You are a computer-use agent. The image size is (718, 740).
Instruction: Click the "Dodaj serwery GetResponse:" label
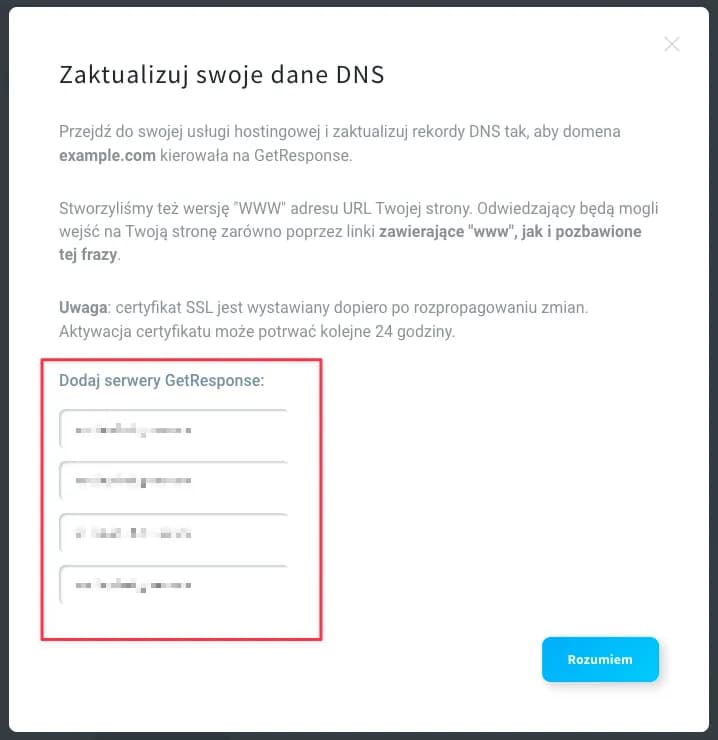coord(161,381)
